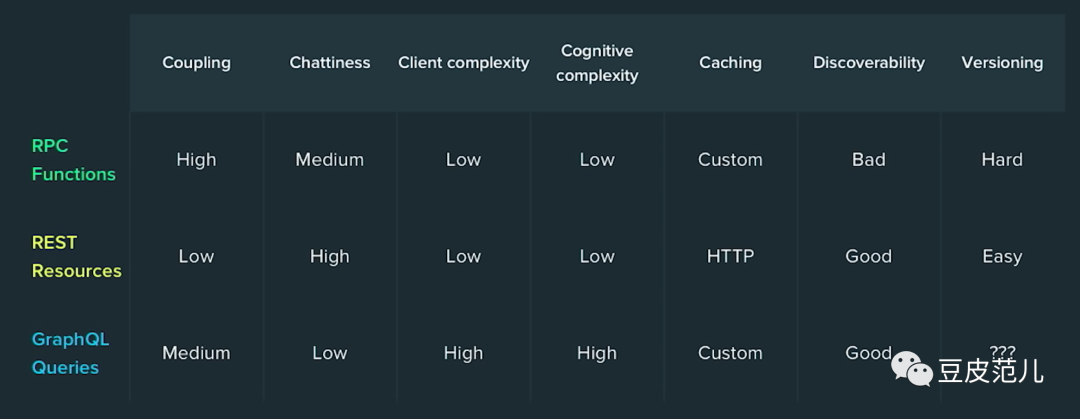
Task: Select the Versioning column header
Action: (1002, 62)
